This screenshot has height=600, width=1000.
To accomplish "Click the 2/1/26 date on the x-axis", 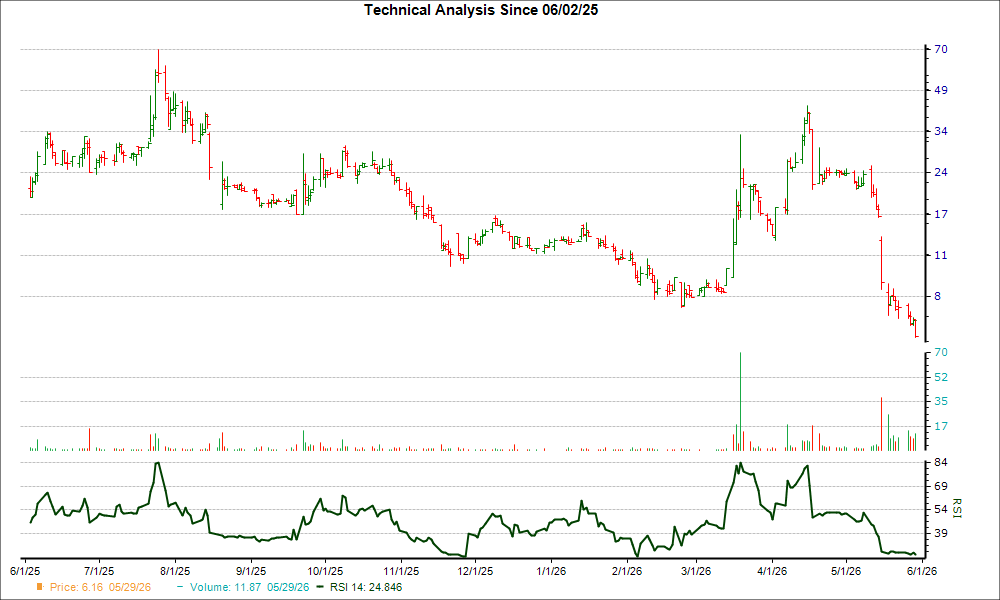I will point(628,571).
